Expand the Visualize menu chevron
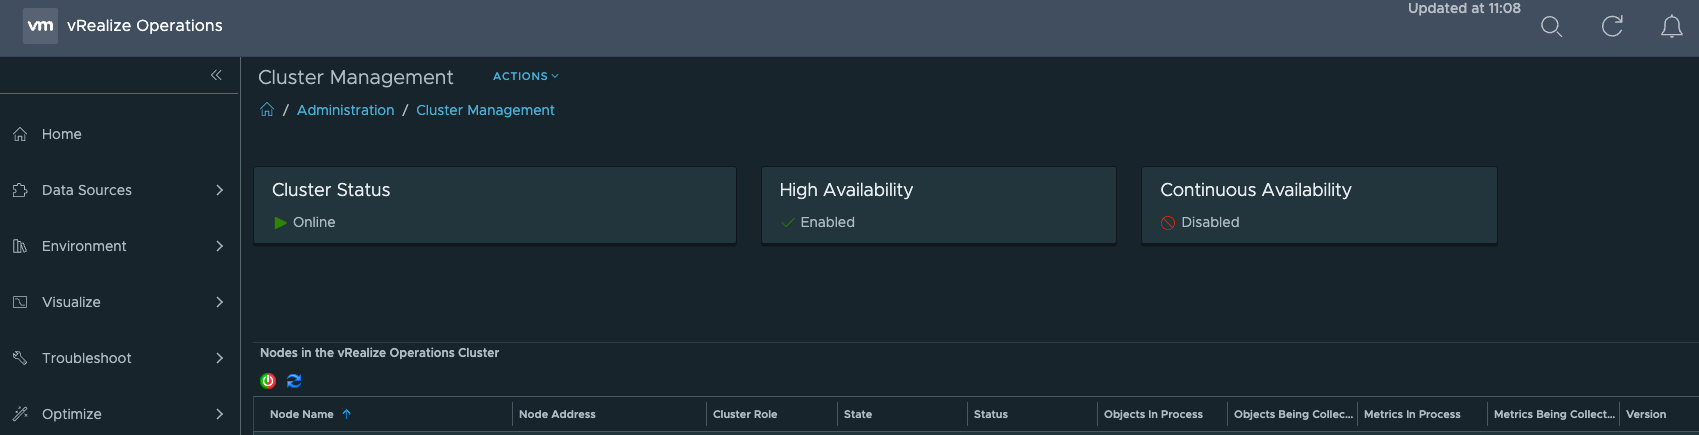Viewport: 1699px width, 435px height. [220, 302]
